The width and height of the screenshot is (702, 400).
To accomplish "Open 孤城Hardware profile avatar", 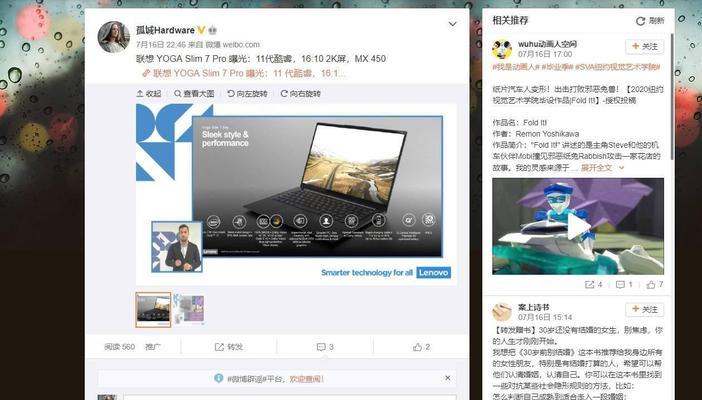I will [x=114, y=37].
